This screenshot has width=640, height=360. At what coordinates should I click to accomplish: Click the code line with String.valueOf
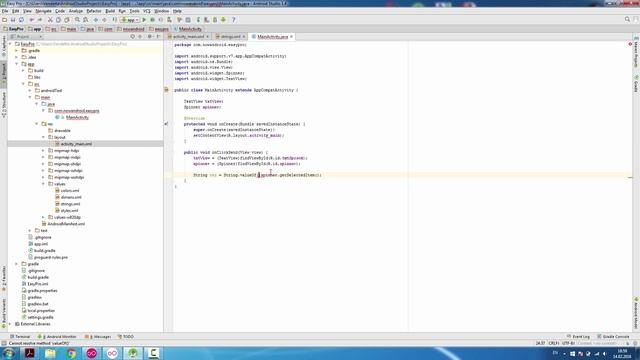257,175
